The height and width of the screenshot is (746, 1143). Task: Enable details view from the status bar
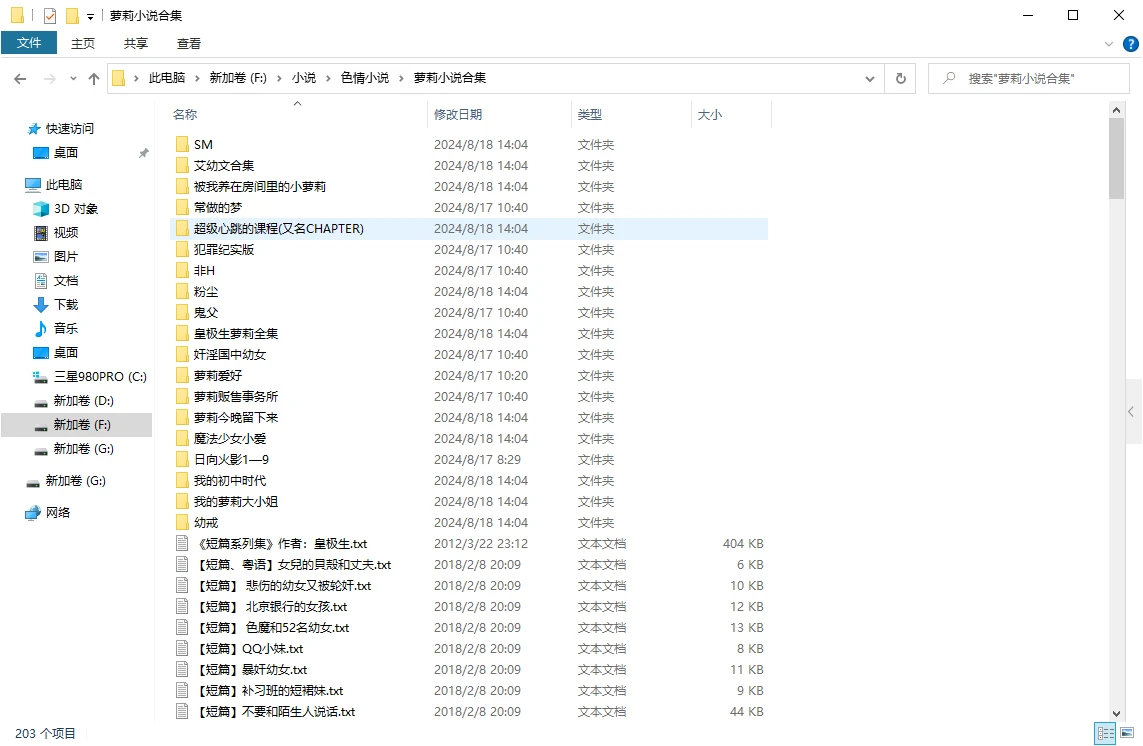click(x=1106, y=733)
